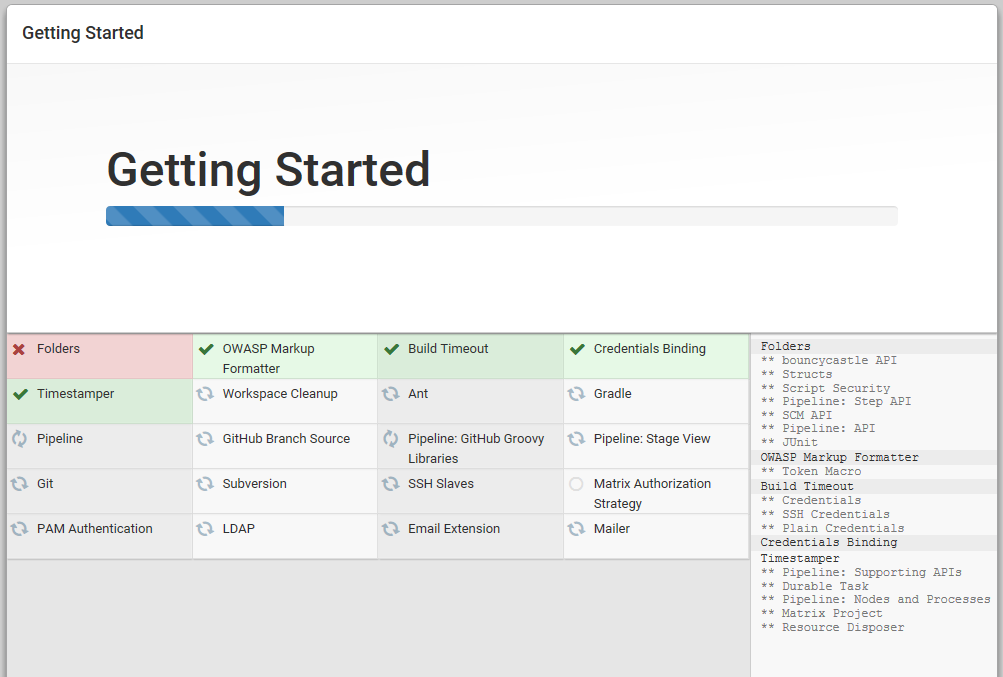Viewport: 1003px width, 677px height.
Task: Click the spinner icon next to LDAP
Action: coord(206,529)
